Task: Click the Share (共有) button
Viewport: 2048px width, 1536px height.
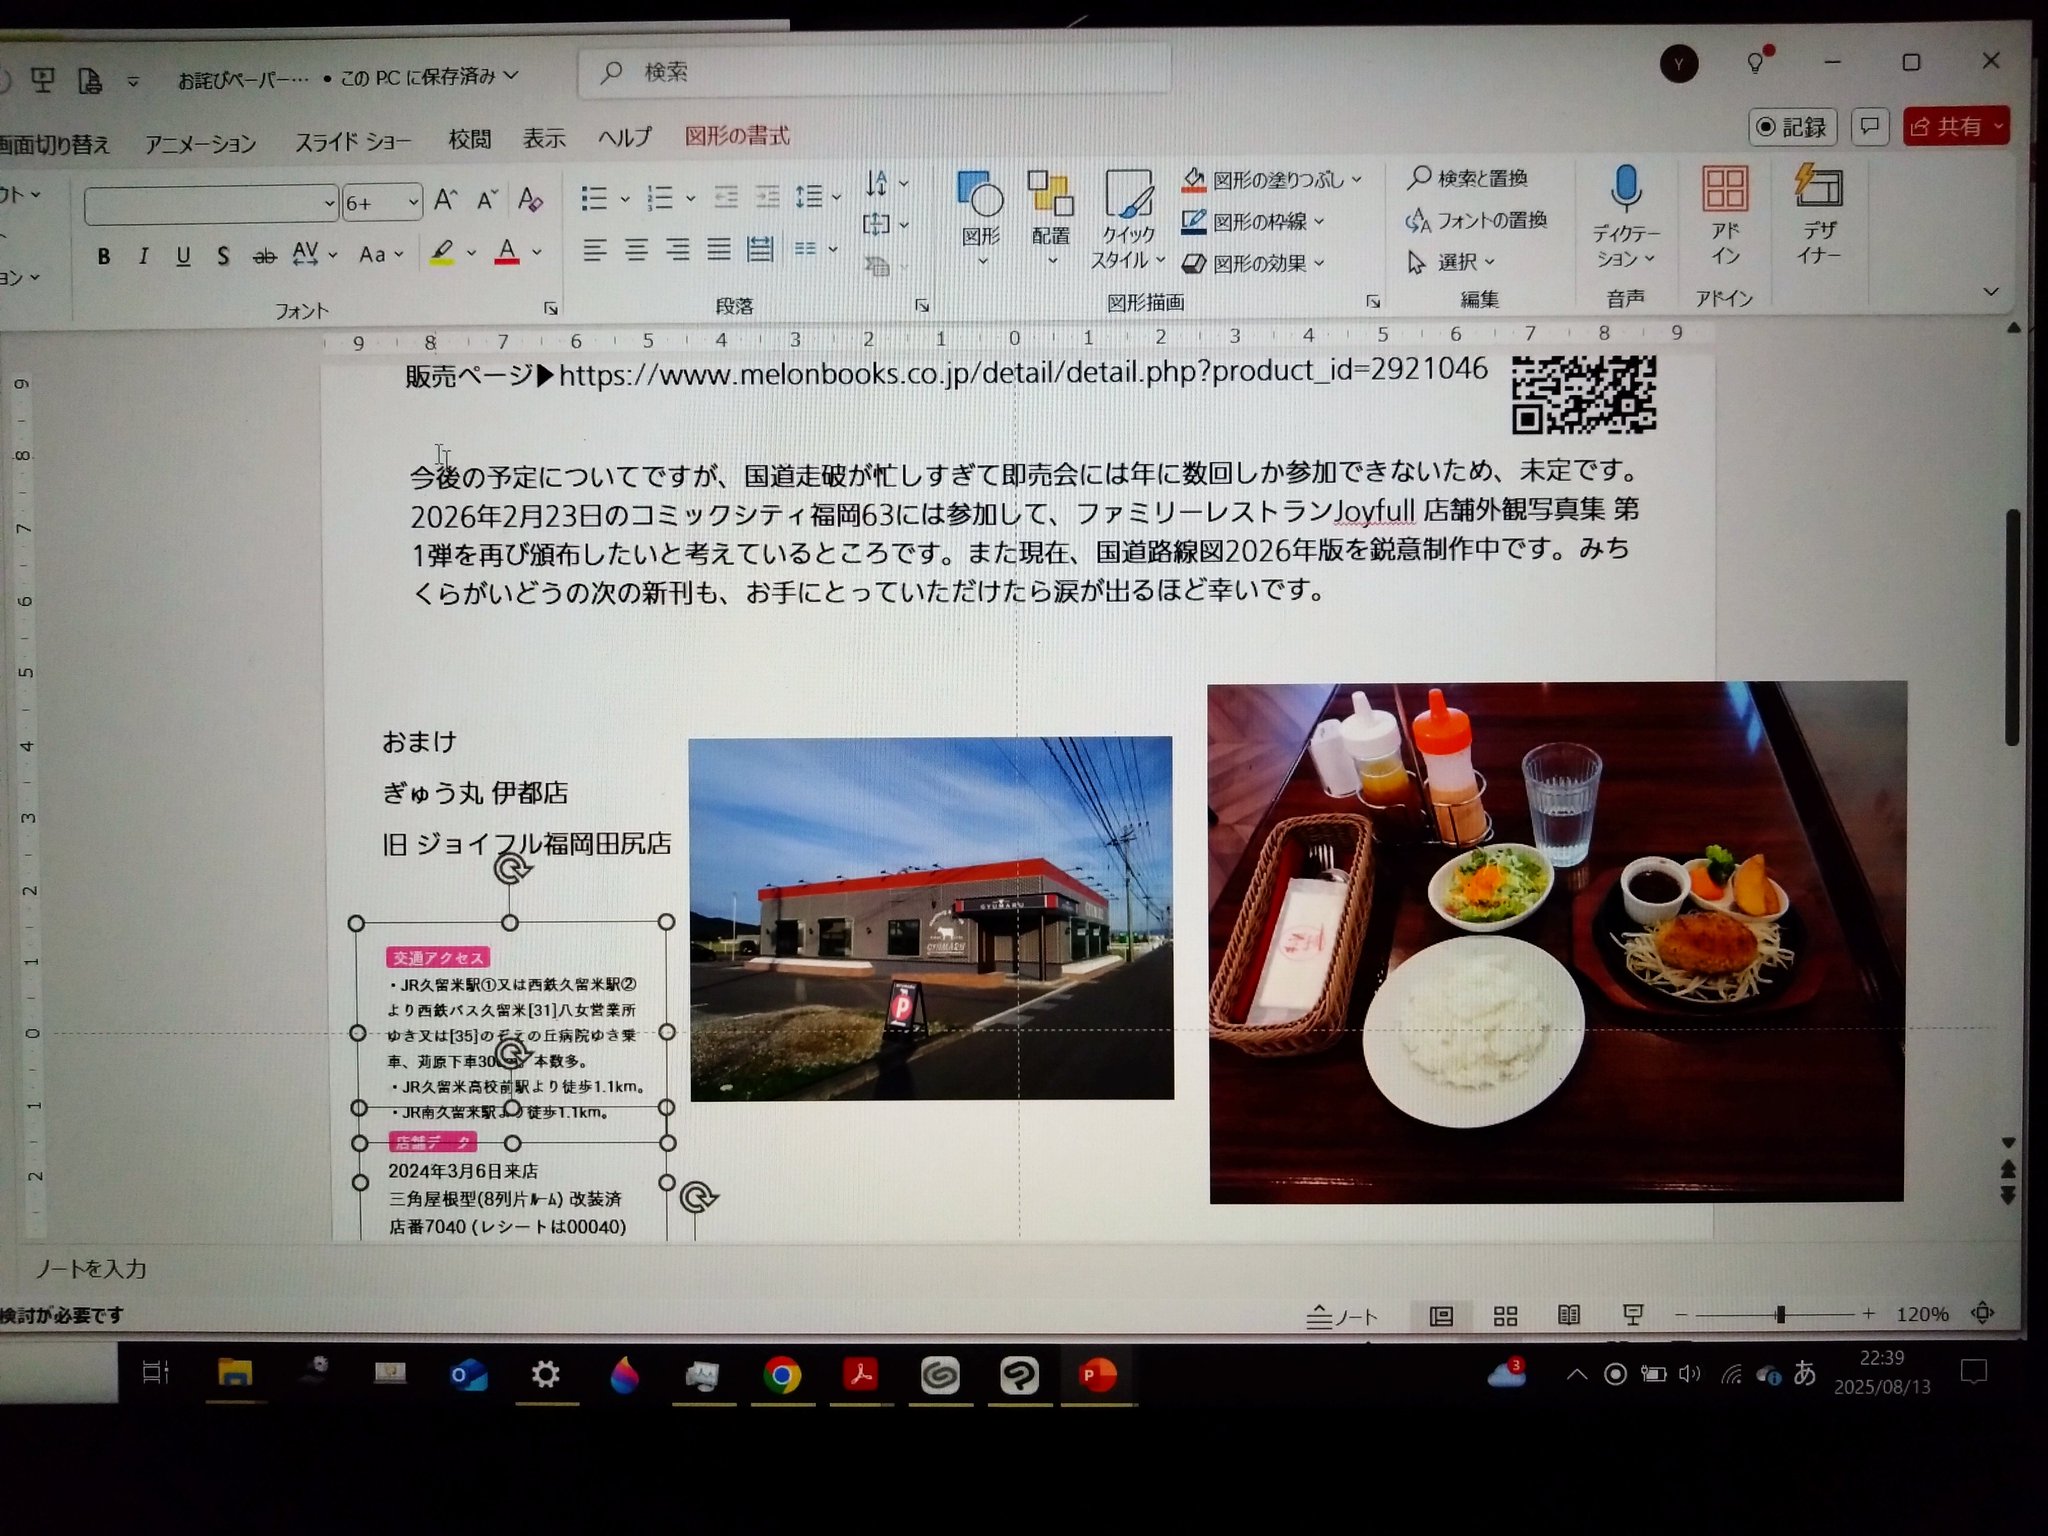Action: tap(1945, 127)
